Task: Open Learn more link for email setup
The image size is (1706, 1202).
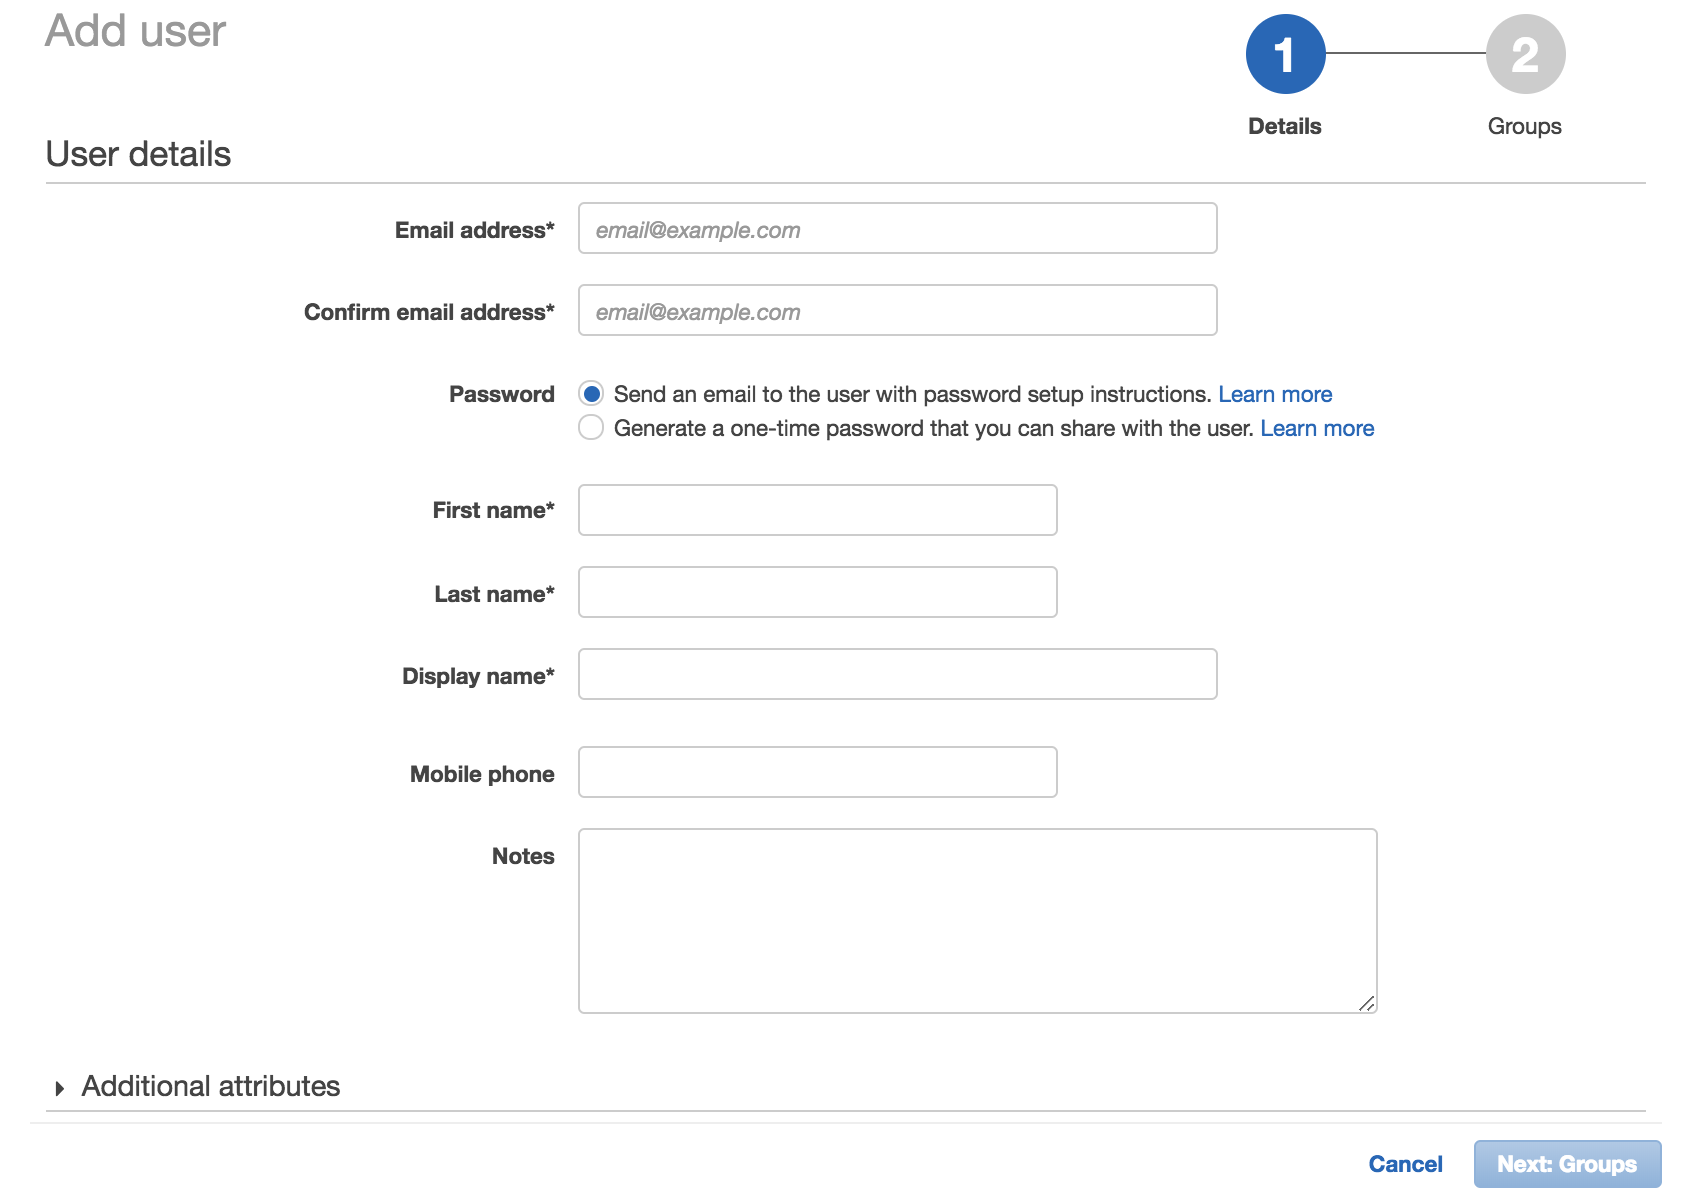Action: (x=1275, y=394)
